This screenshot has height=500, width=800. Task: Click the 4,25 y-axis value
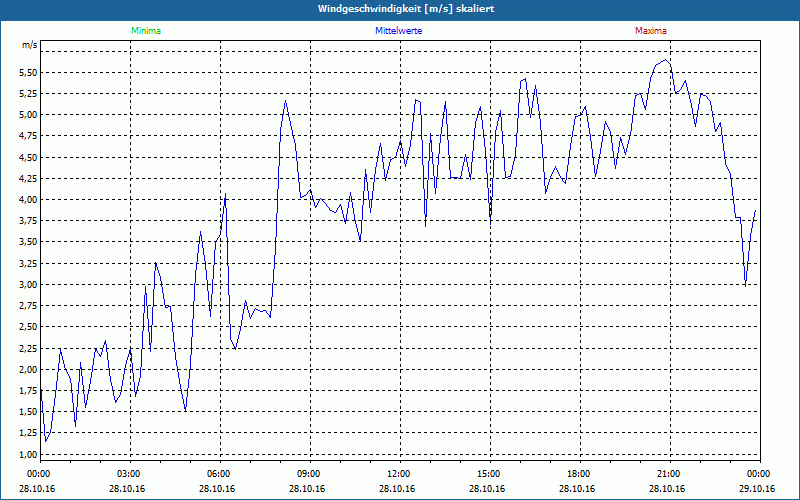29,179
